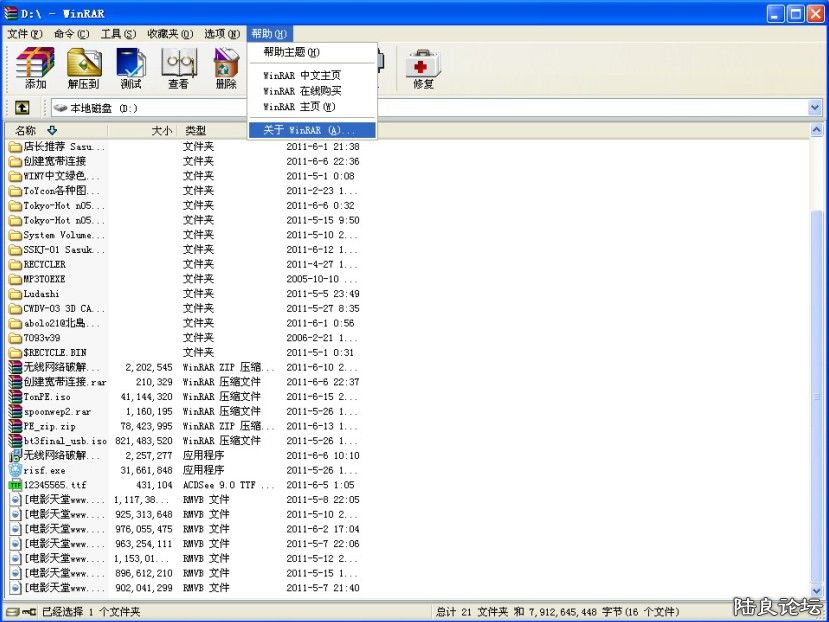Screen dimensions: 829x622
Task: Select the risf.exe application file
Action: coord(43,470)
